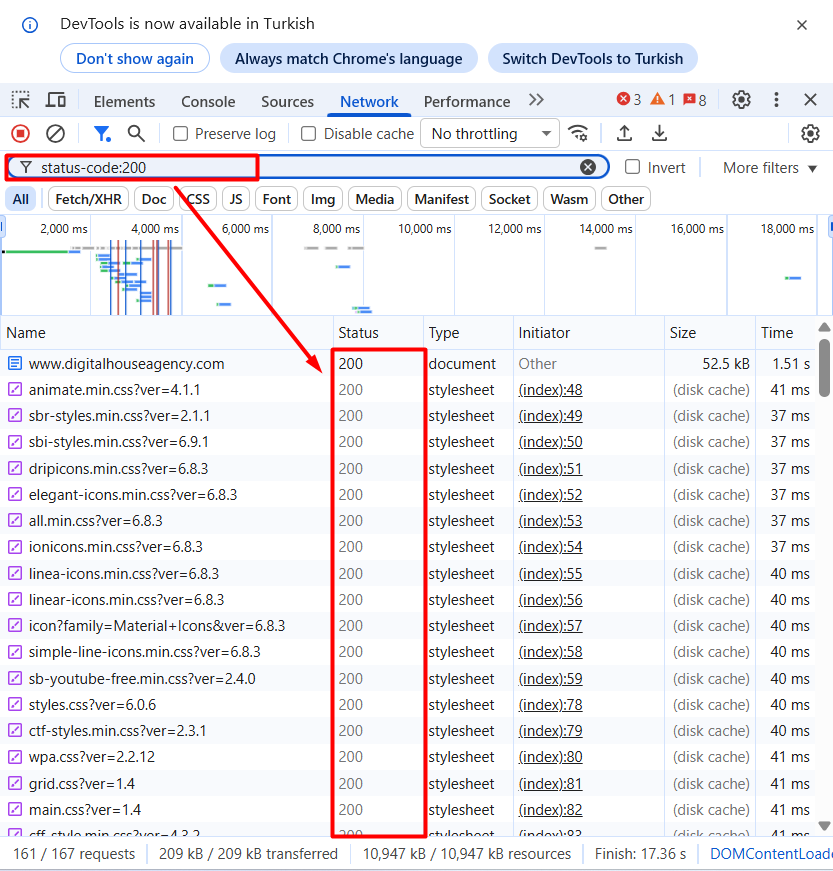Stop recording network log
This screenshot has height=871, width=833.
pos(20,133)
